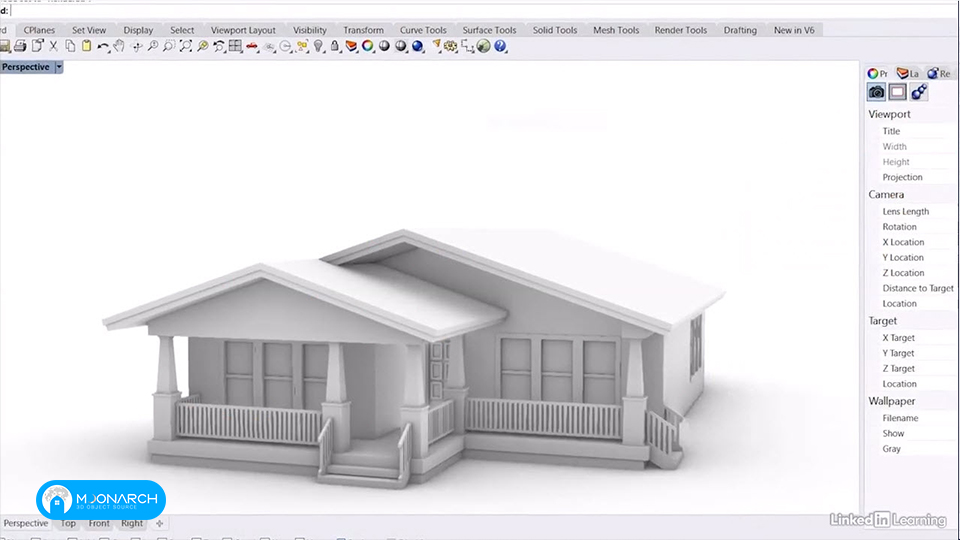Click the camera View properties icon
Viewport: 960px width, 540px height.
point(876,92)
